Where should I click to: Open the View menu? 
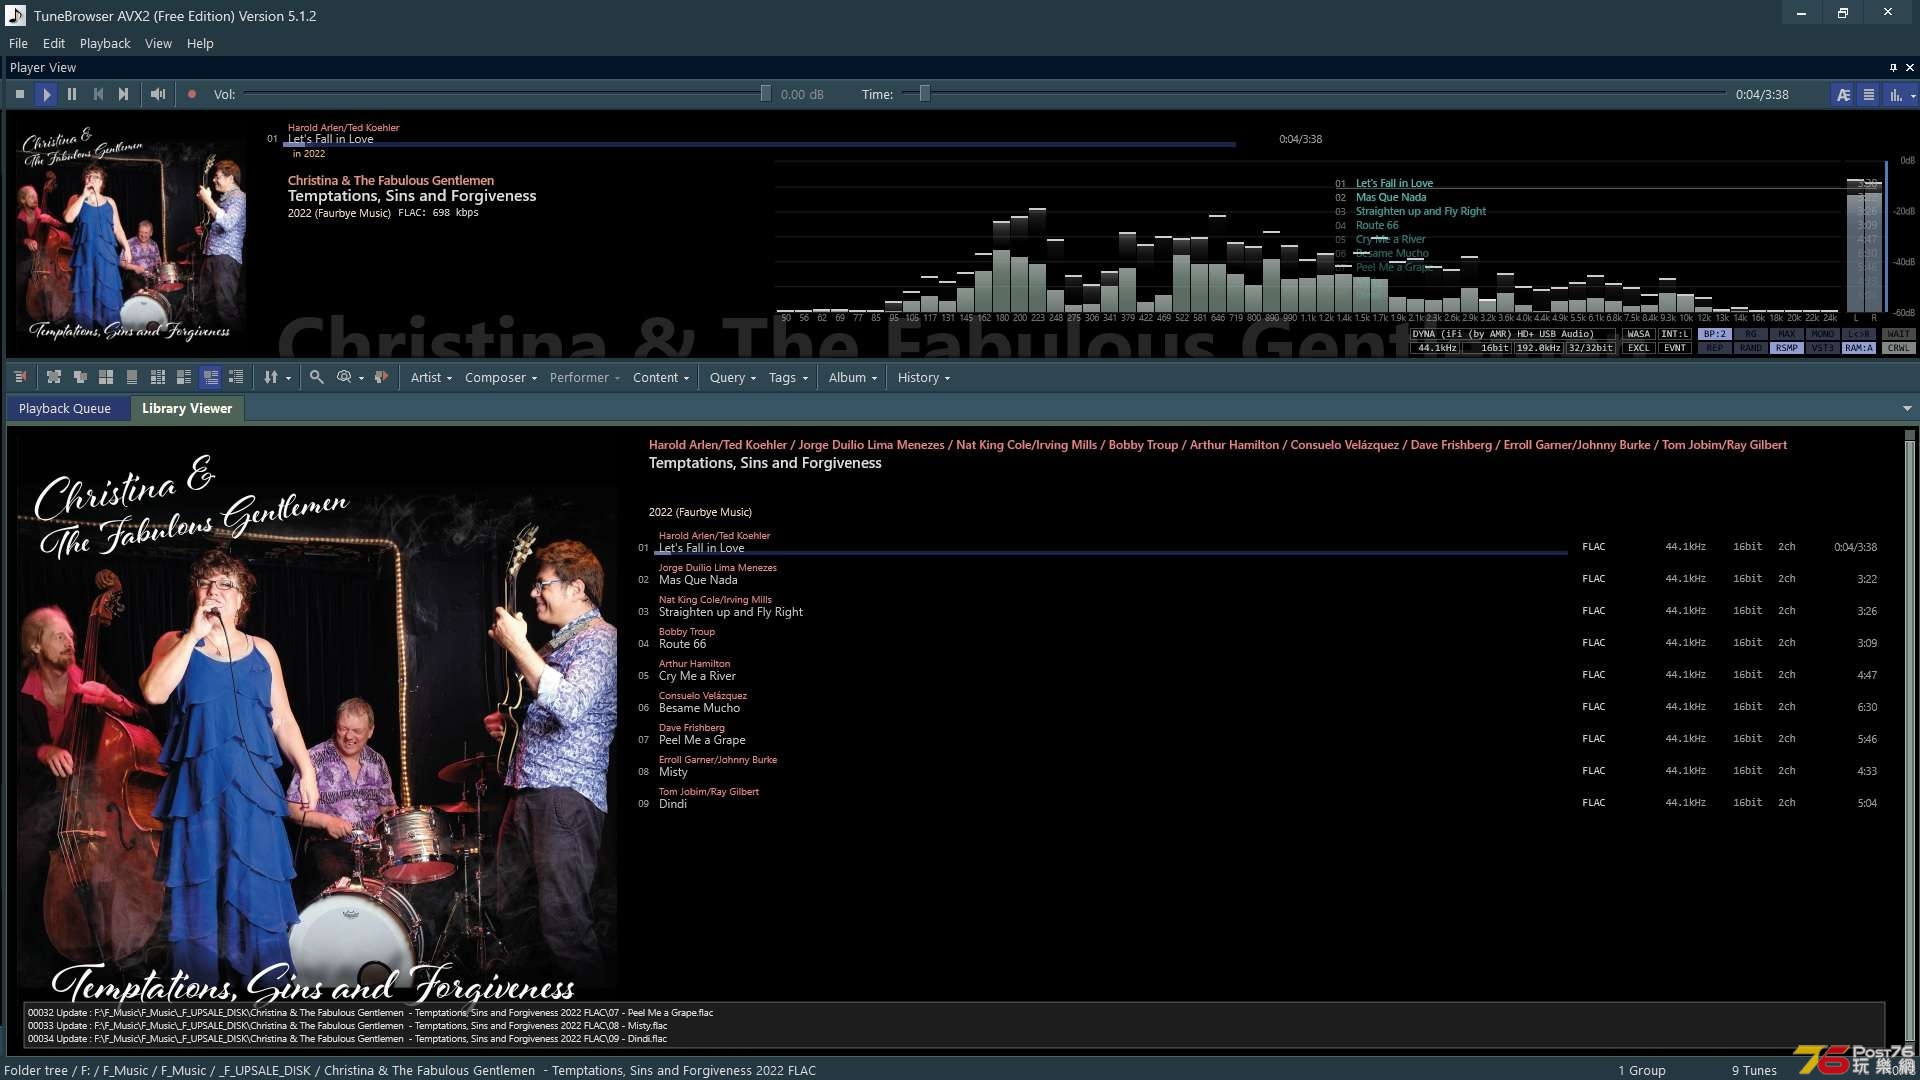tap(158, 43)
